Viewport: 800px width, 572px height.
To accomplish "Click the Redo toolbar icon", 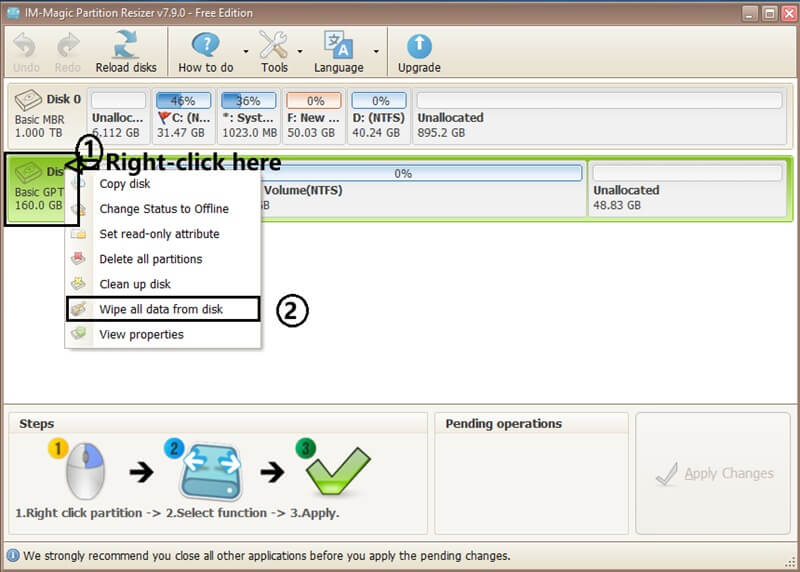I will [x=68, y=46].
